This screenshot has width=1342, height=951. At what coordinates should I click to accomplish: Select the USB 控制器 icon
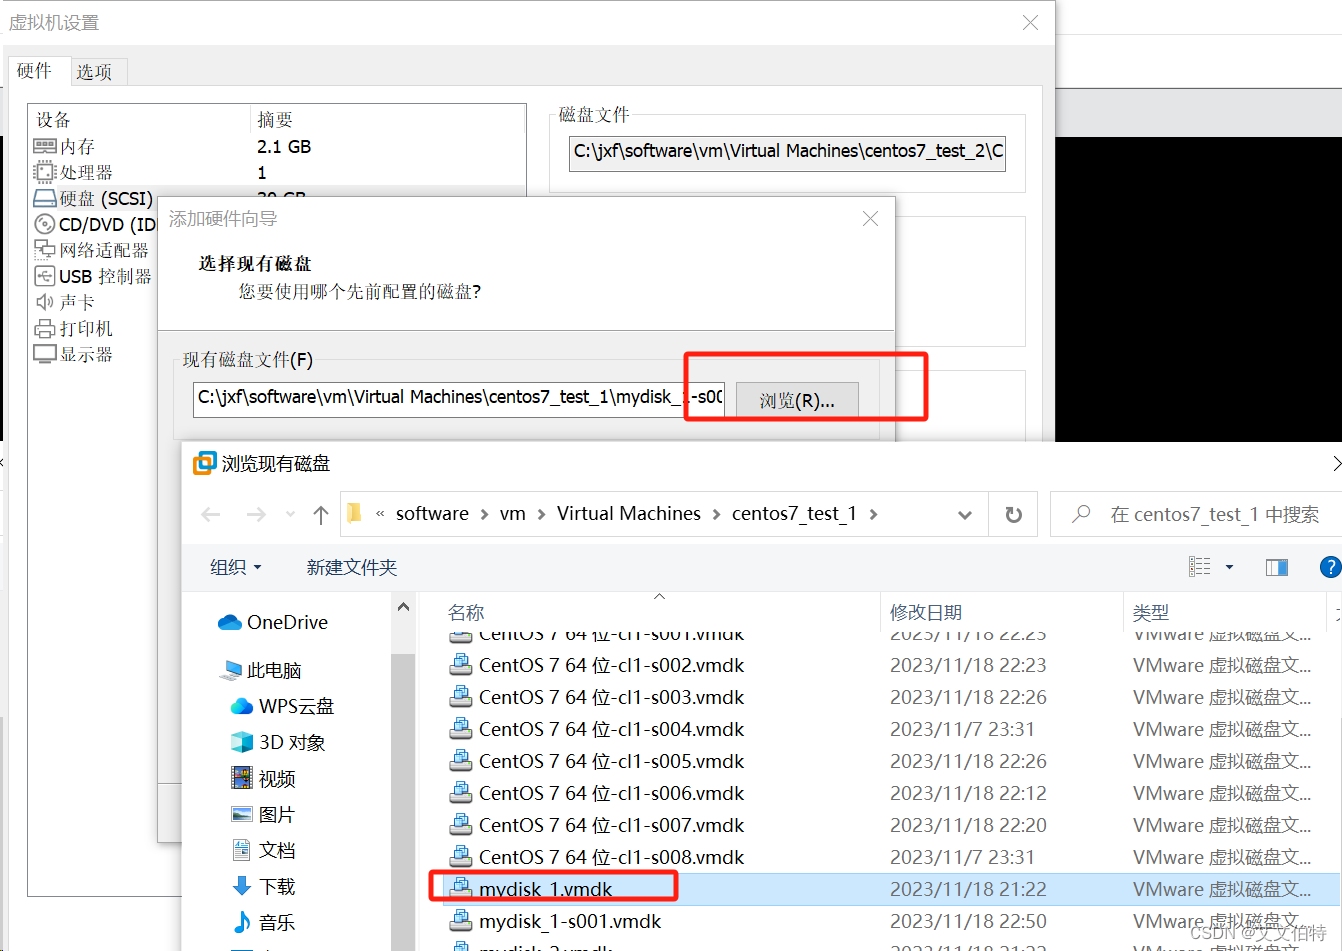coord(45,276)
